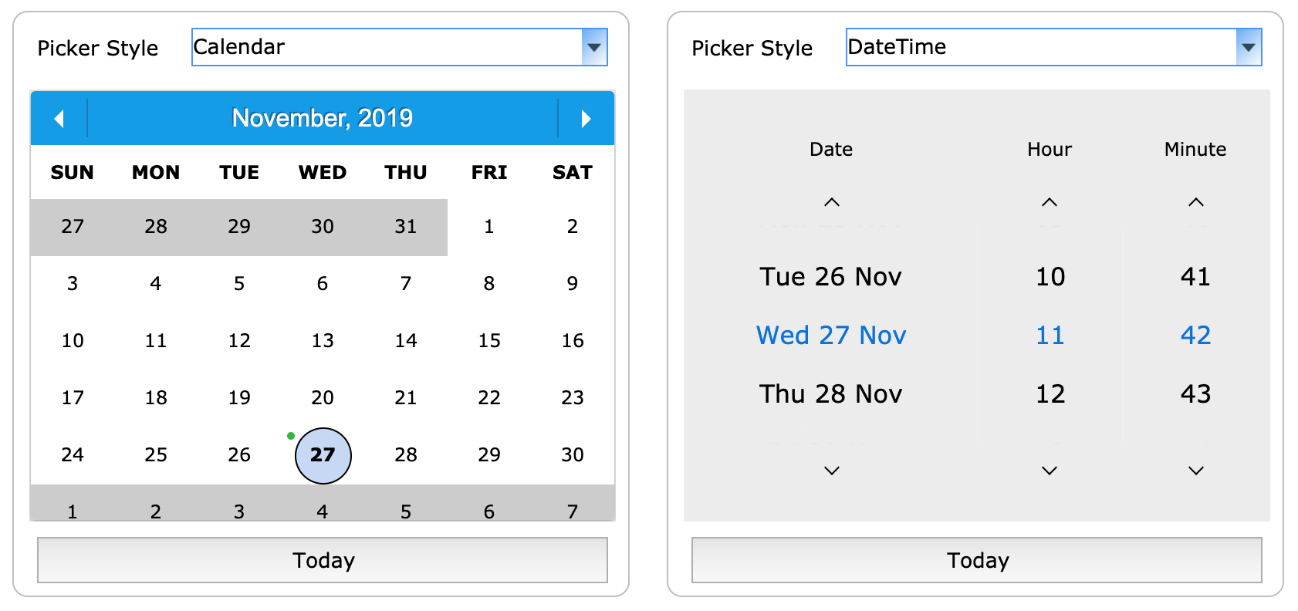Select November 15 in the calendar
The height and width of the screenshot is (611, 1298).
coord(489,341)
